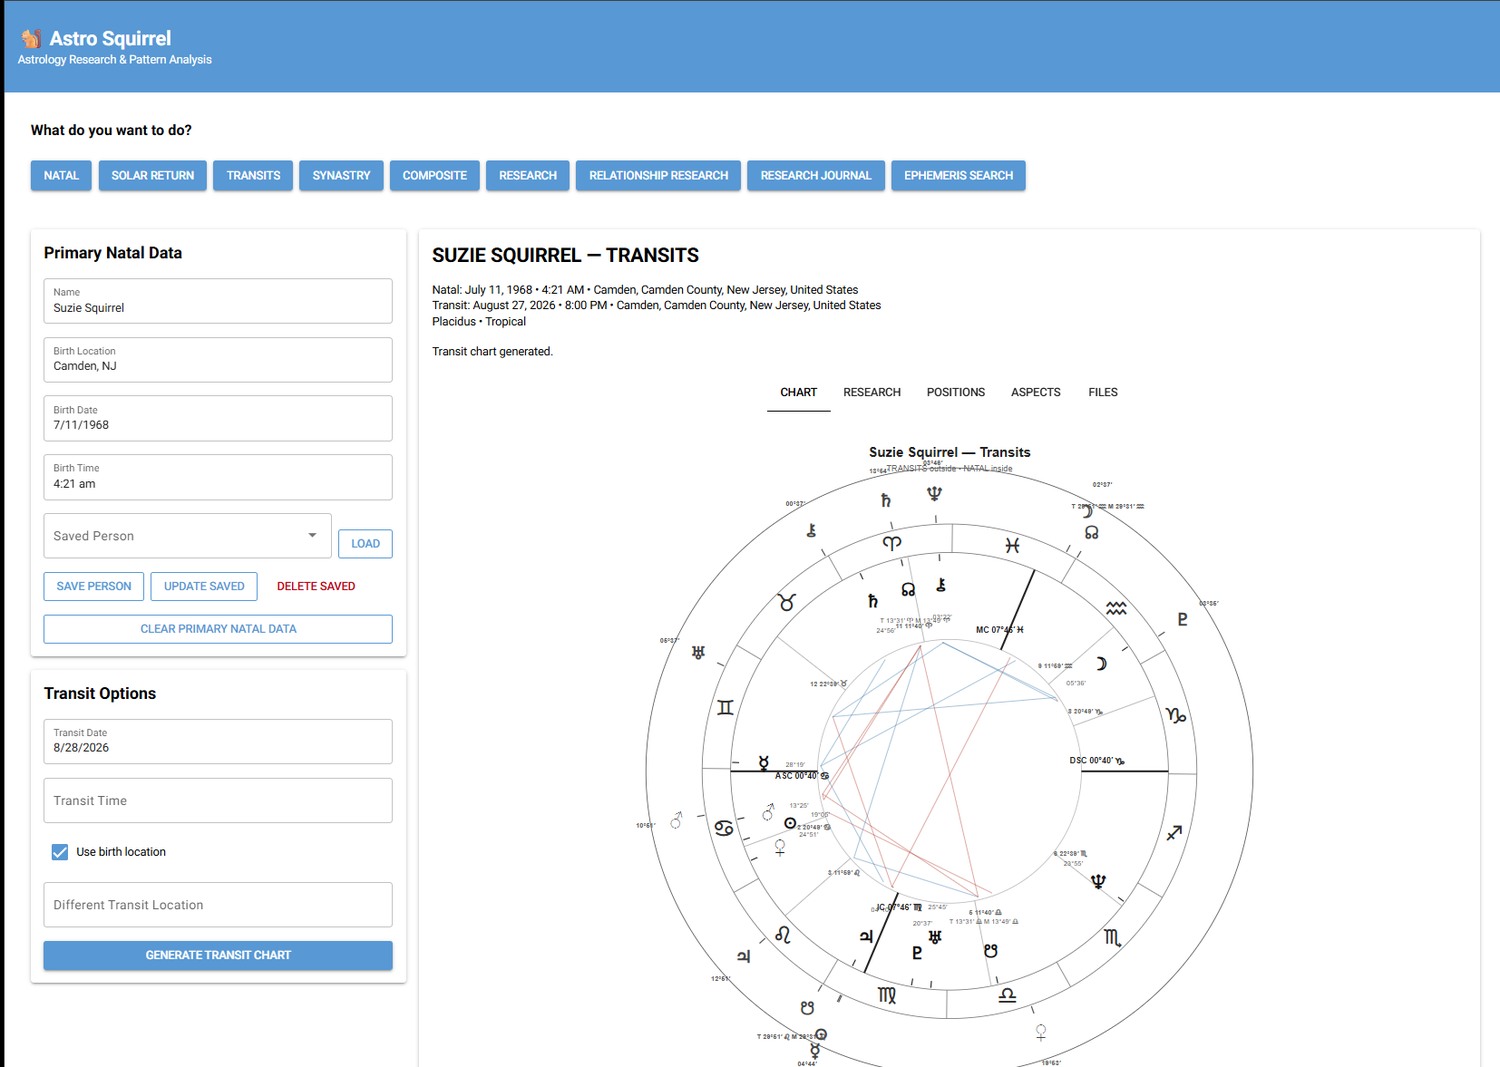
Task: Click the natal Moon crescent inside the chart
Action: (1101, 664)
